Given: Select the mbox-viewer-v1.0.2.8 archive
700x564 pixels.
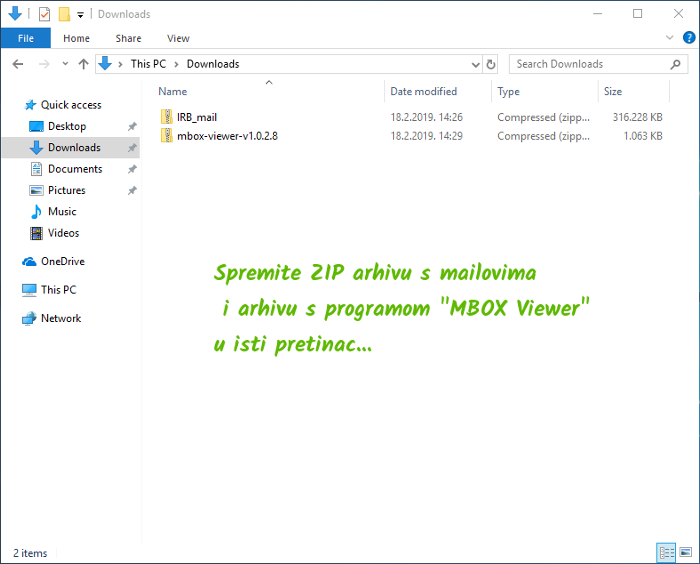Looking at the screenshot, I should tap(227, 135).
